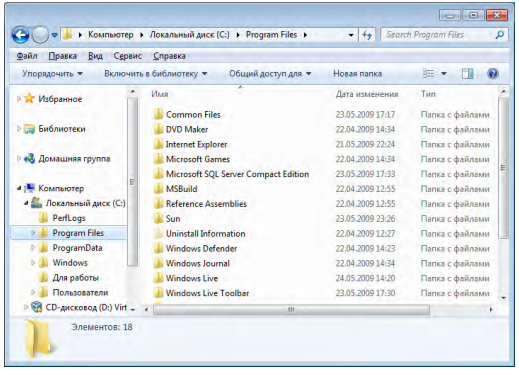
Task: Select Windows Live Toolbar folder name
Action: 207,293
